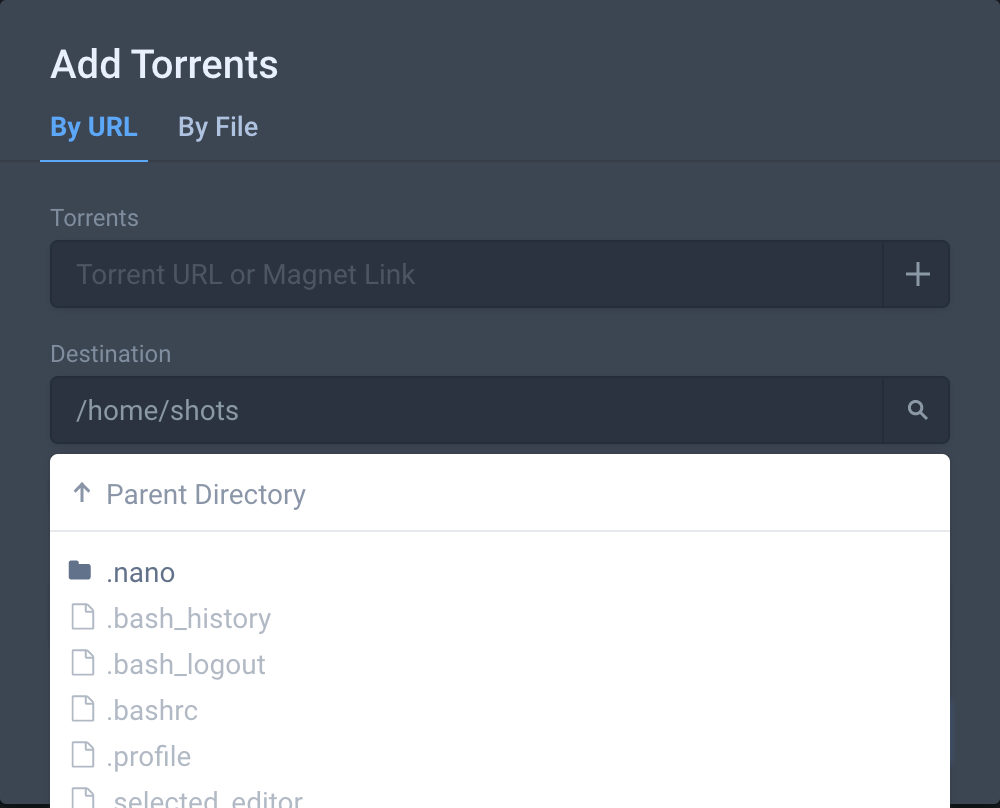Switch to the By URL tab
The height and width of the screenshot is (808, 1000).
point(94,127)
